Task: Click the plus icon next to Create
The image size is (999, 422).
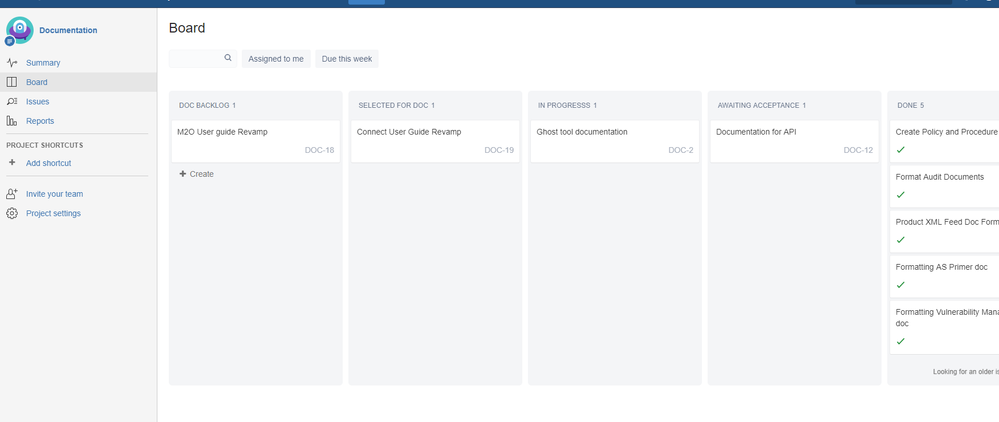Action: [x=183, y=174]
